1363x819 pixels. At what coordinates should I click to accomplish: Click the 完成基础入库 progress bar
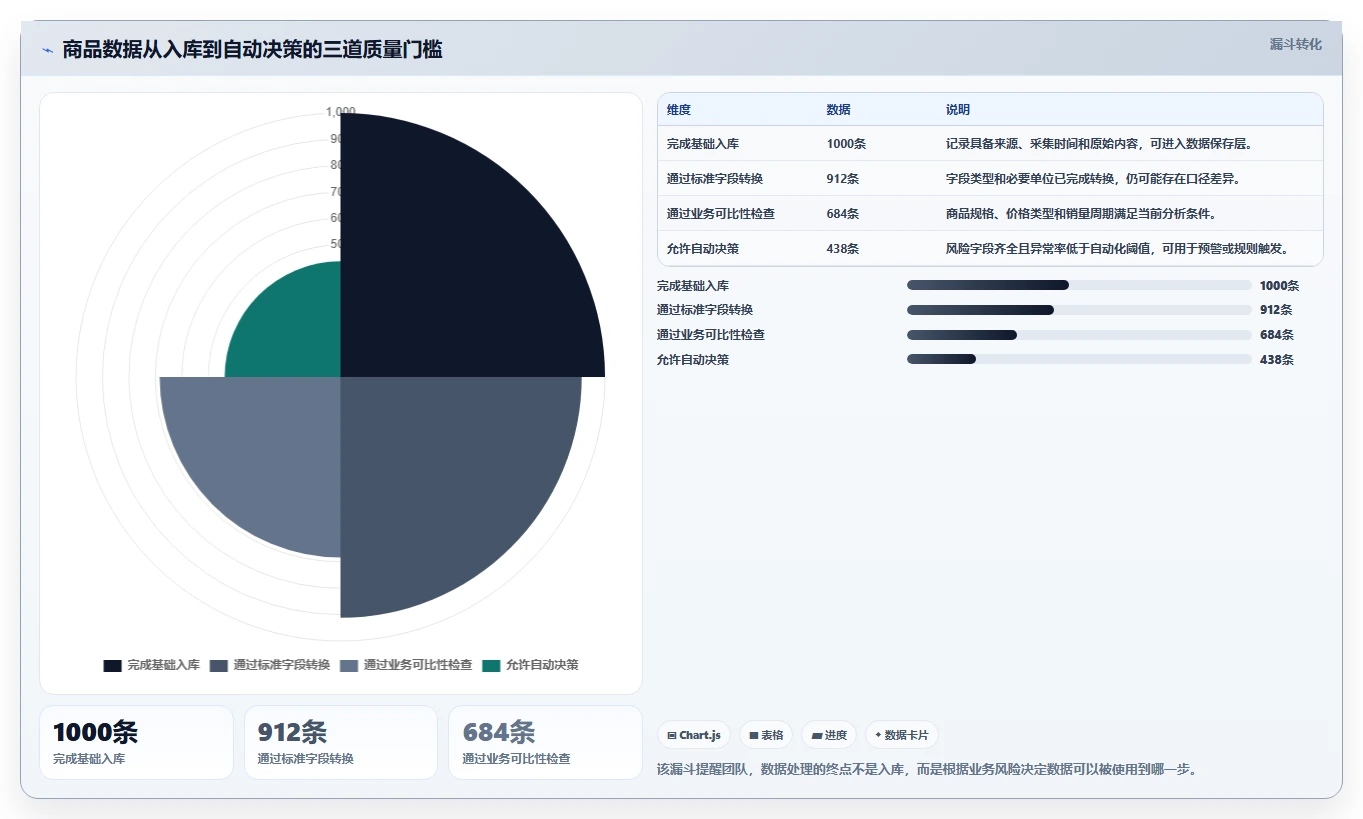point(1079,285)
